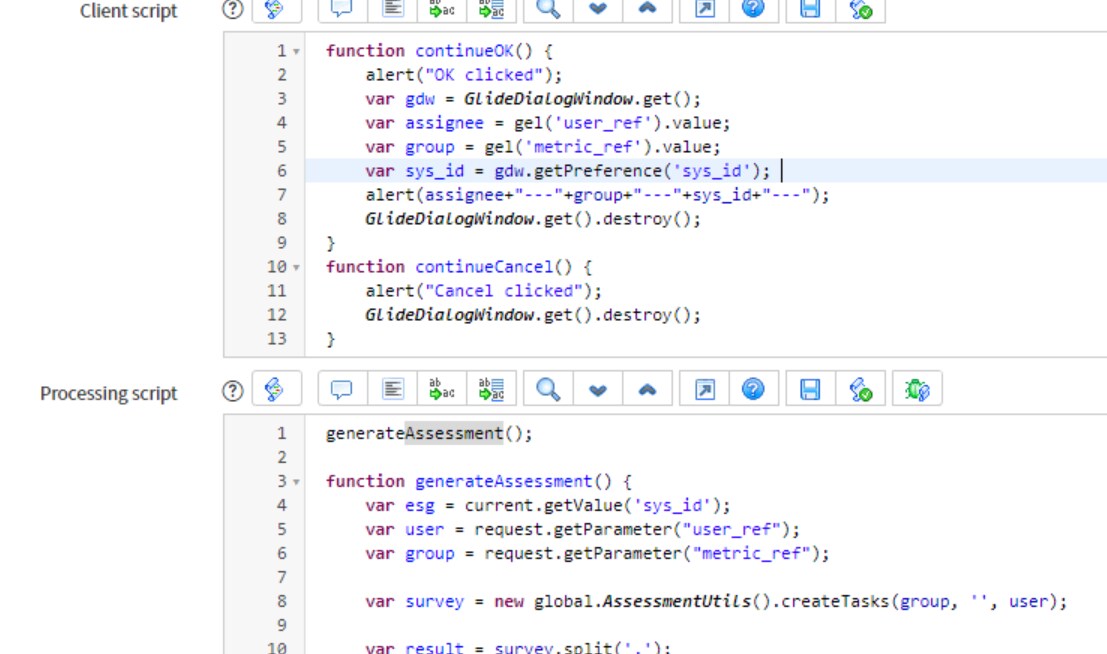
Task: Collapse the generateAssessment function fold arrow
Action: pyautogui.click(x=297, y=482)
